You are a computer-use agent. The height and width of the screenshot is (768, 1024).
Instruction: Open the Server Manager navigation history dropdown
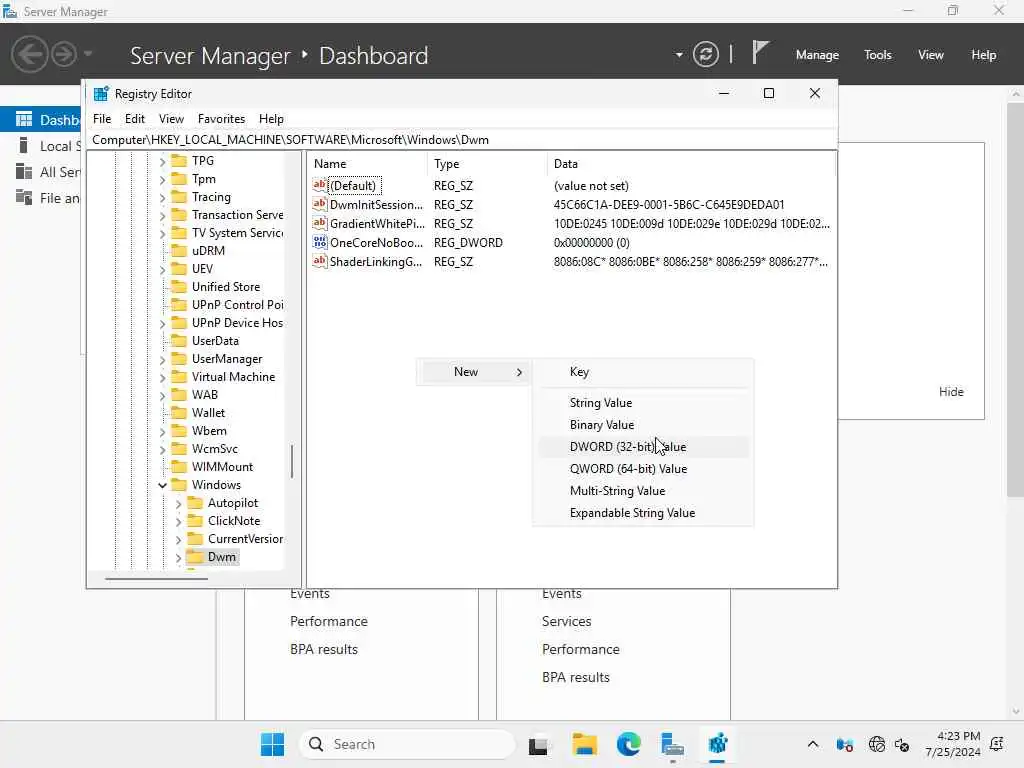pos(88,54)
